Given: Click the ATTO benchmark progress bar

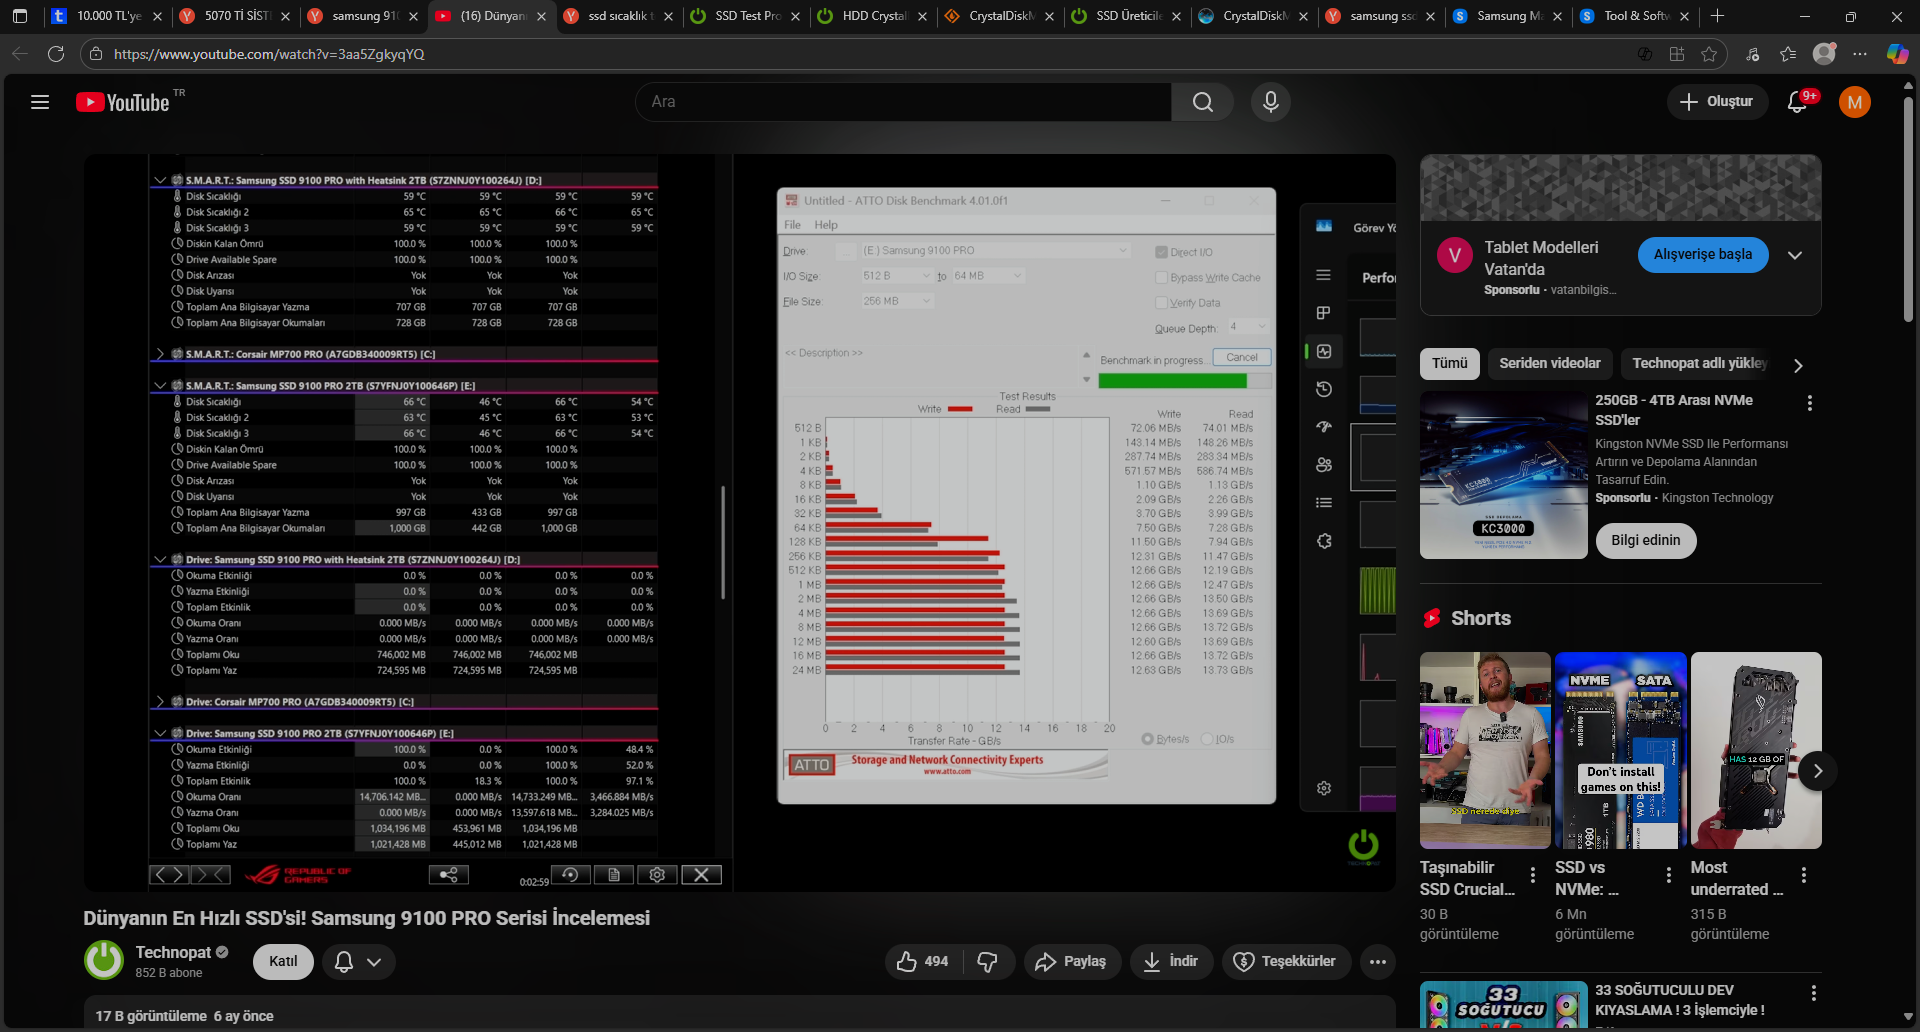Looking at the screenshot, I should click(1184, 381).
